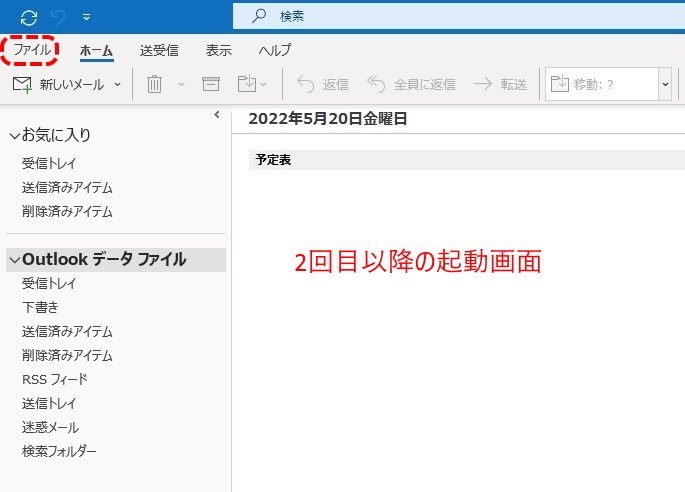Open 削除済みアイテム under Outlook データ ファイル
This screenshot has height=492, width=685.
(x=67, y=356)
